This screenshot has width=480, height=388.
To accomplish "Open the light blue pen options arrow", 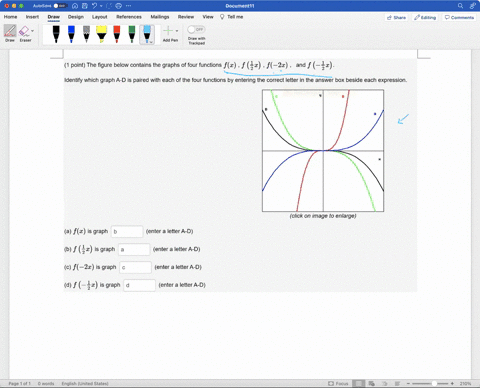I will (151, 42).
